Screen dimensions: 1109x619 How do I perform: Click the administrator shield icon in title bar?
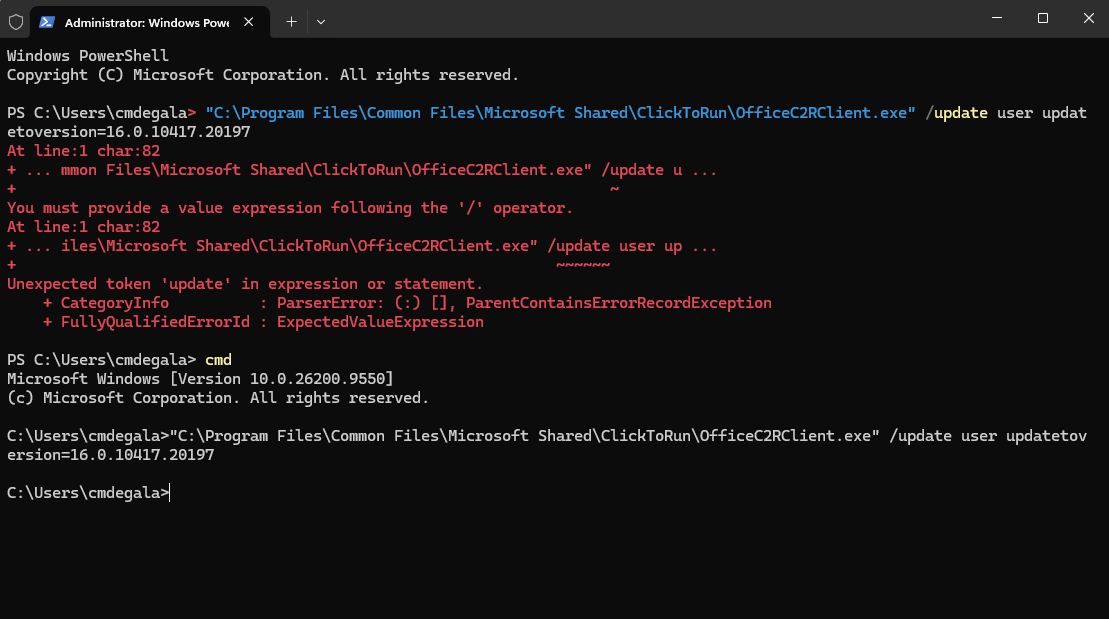(16, 22)
